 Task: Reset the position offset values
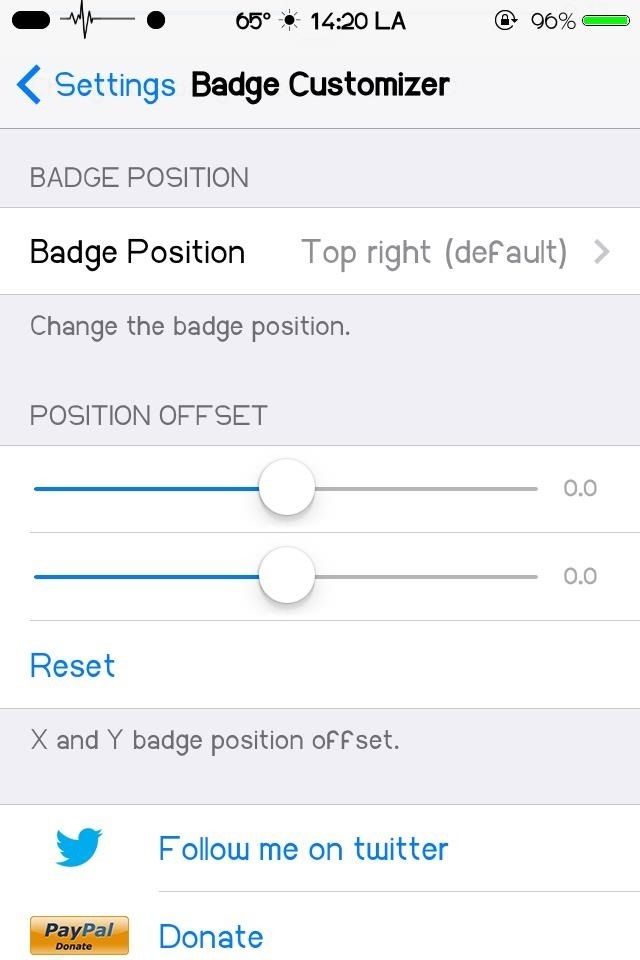tap(72, 665)
